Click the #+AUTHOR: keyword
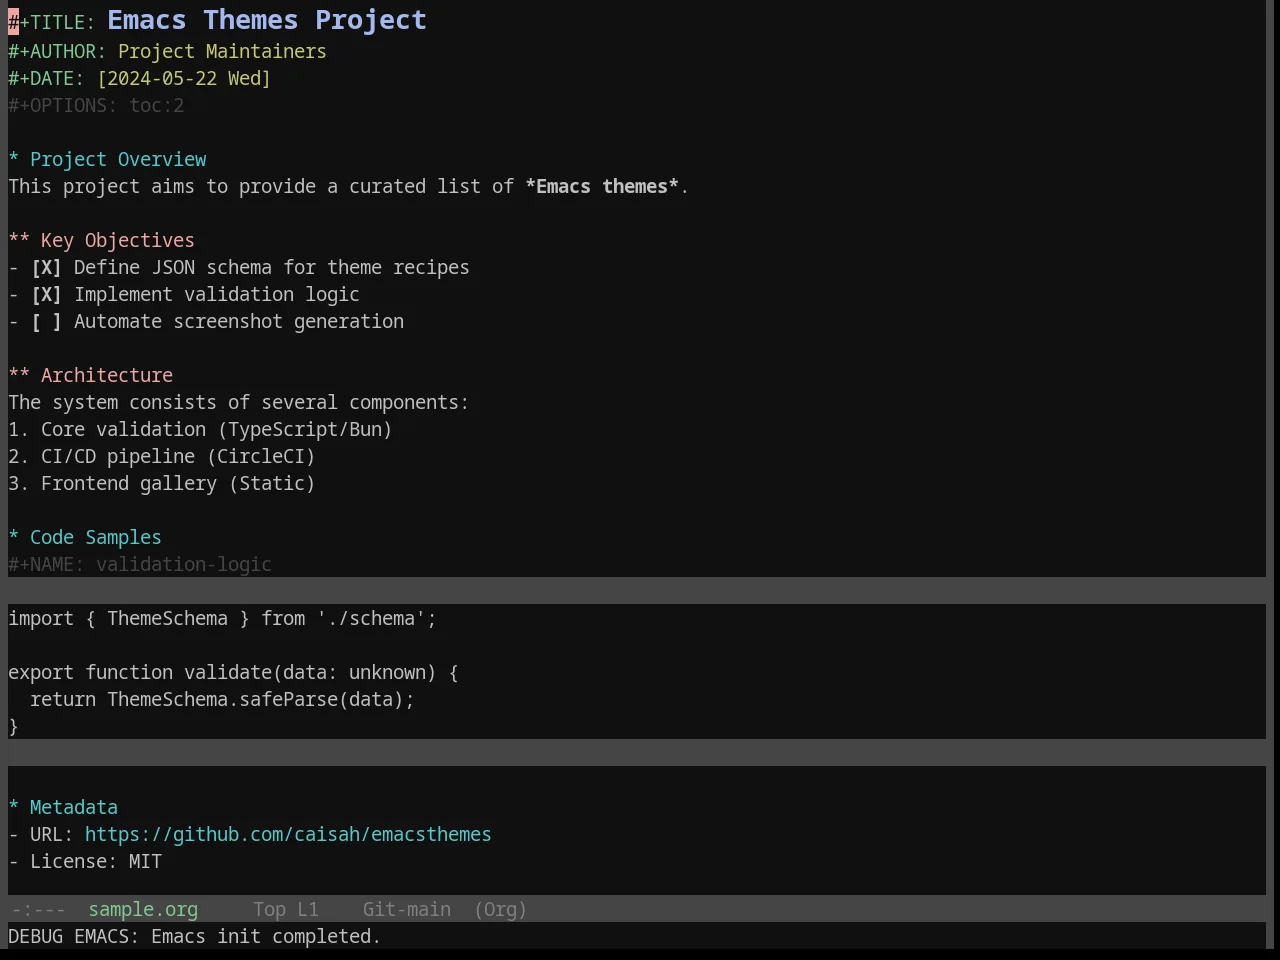The image size is (1280, 960). (57, 51)
